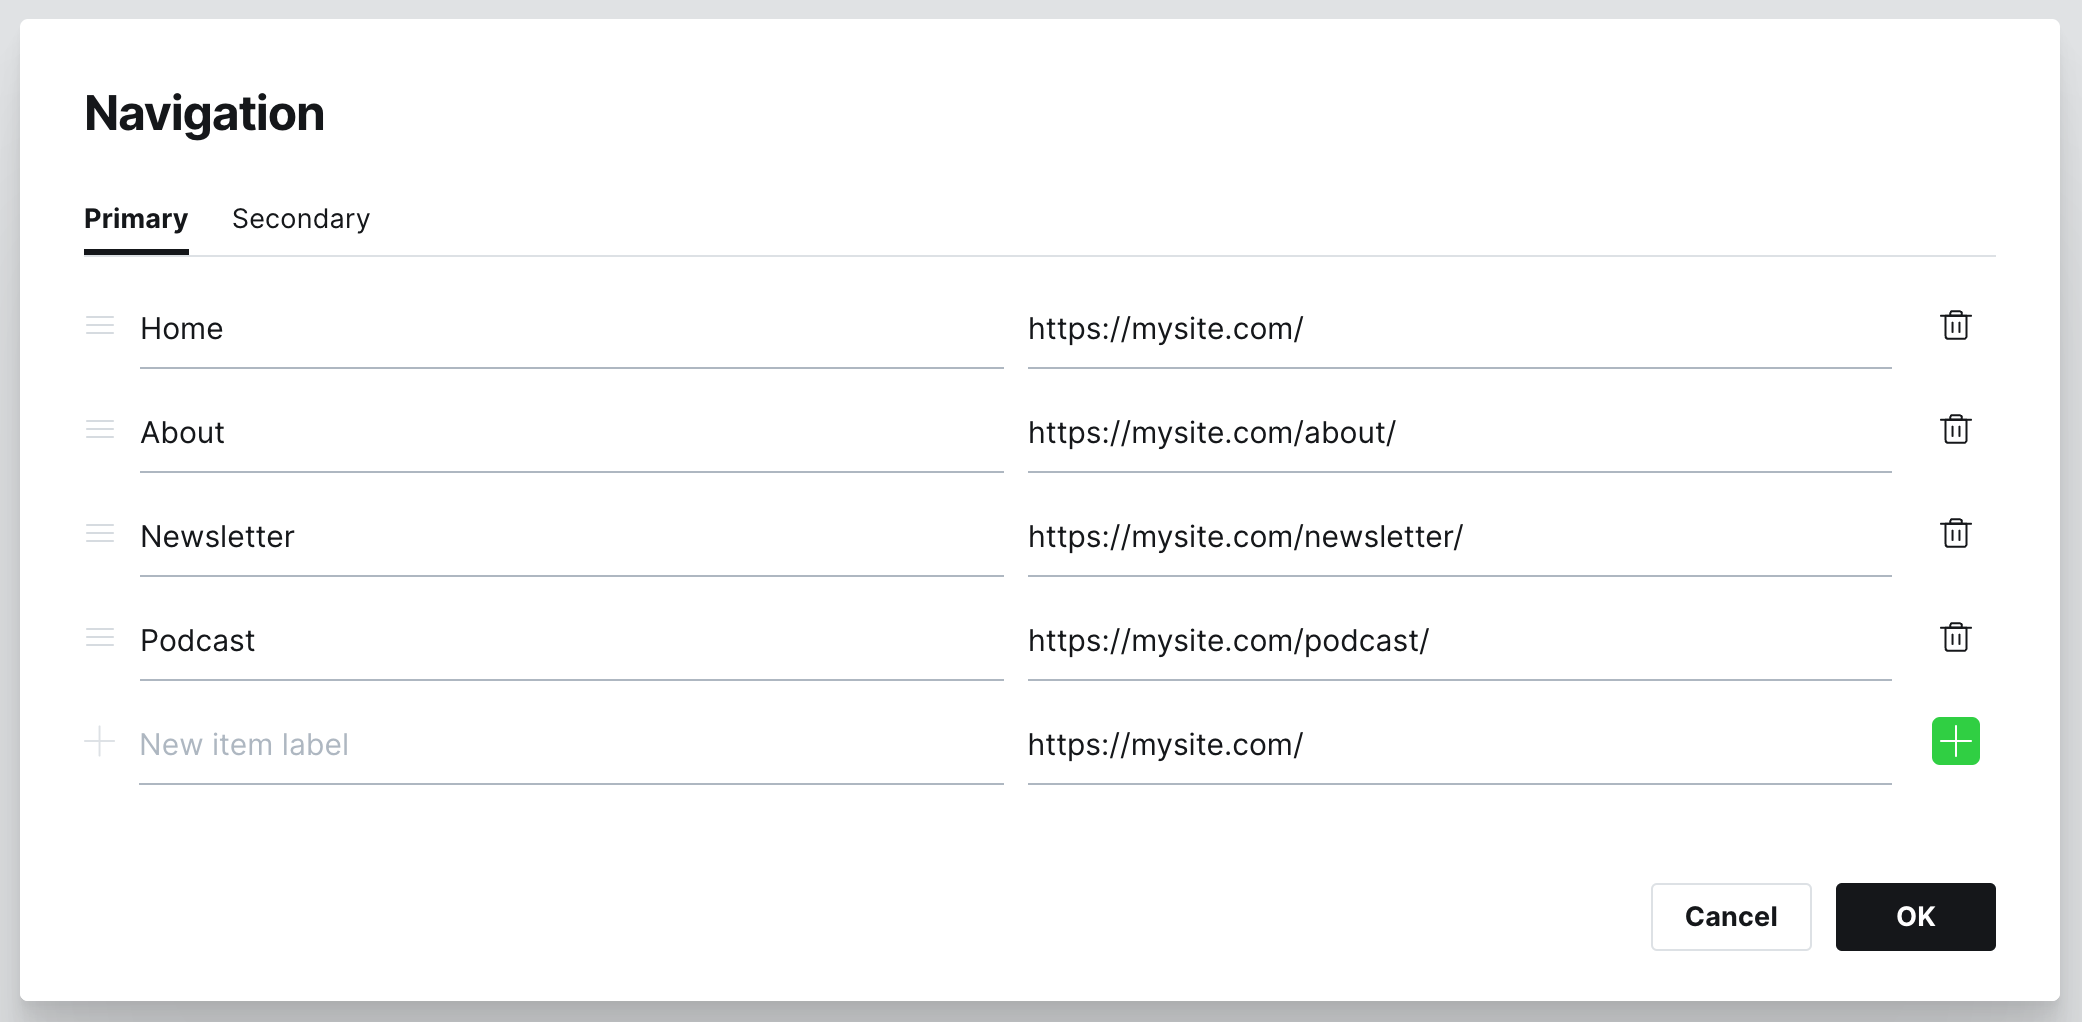Screen dimensions: 2082x1022
Task: Edit the Home label field
Action: (x=571, y=329)
